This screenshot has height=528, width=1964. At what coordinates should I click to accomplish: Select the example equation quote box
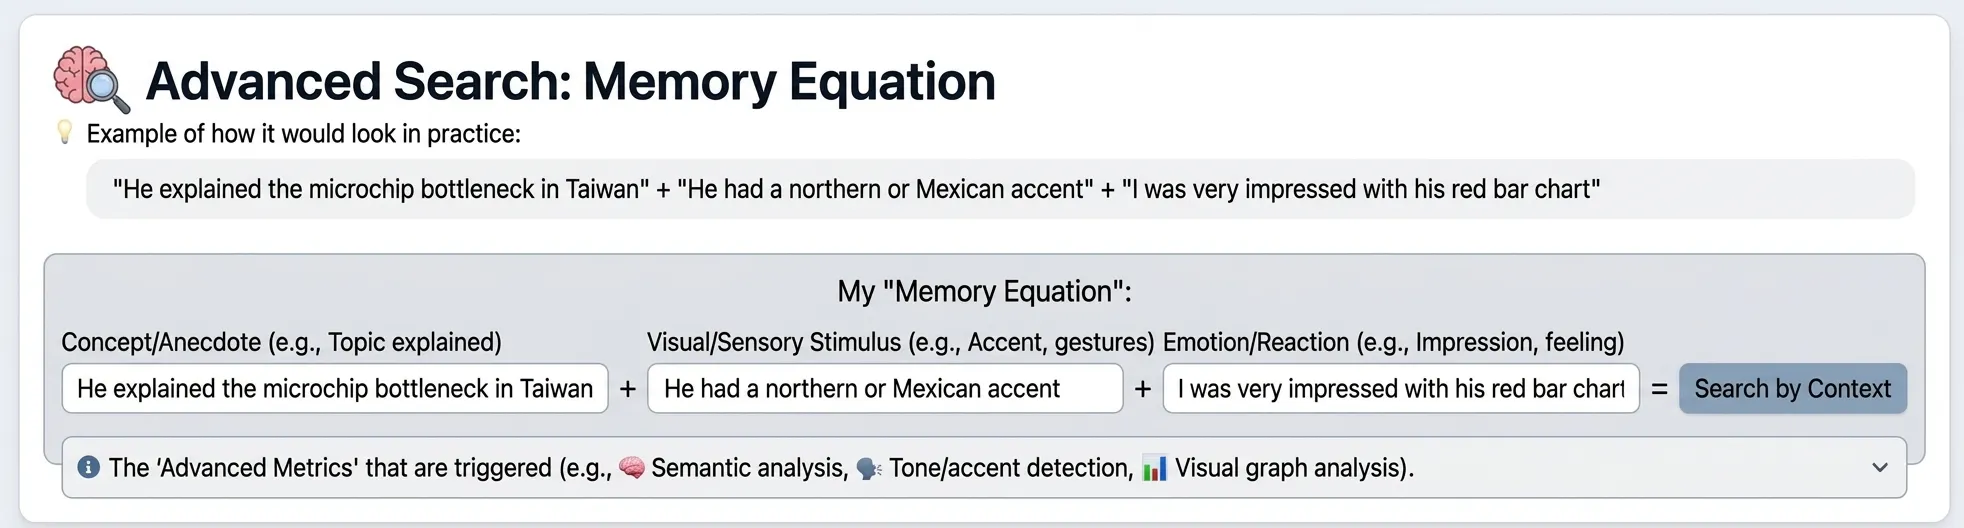pos(1000,189)
